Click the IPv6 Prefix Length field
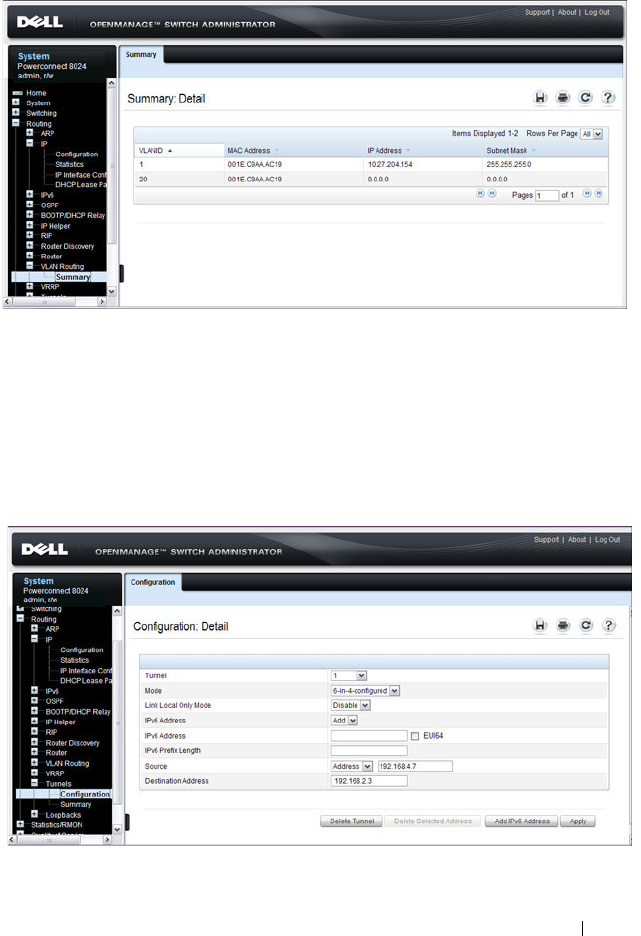The height and width of the screenshot is (936, 641). click(369, 751)
